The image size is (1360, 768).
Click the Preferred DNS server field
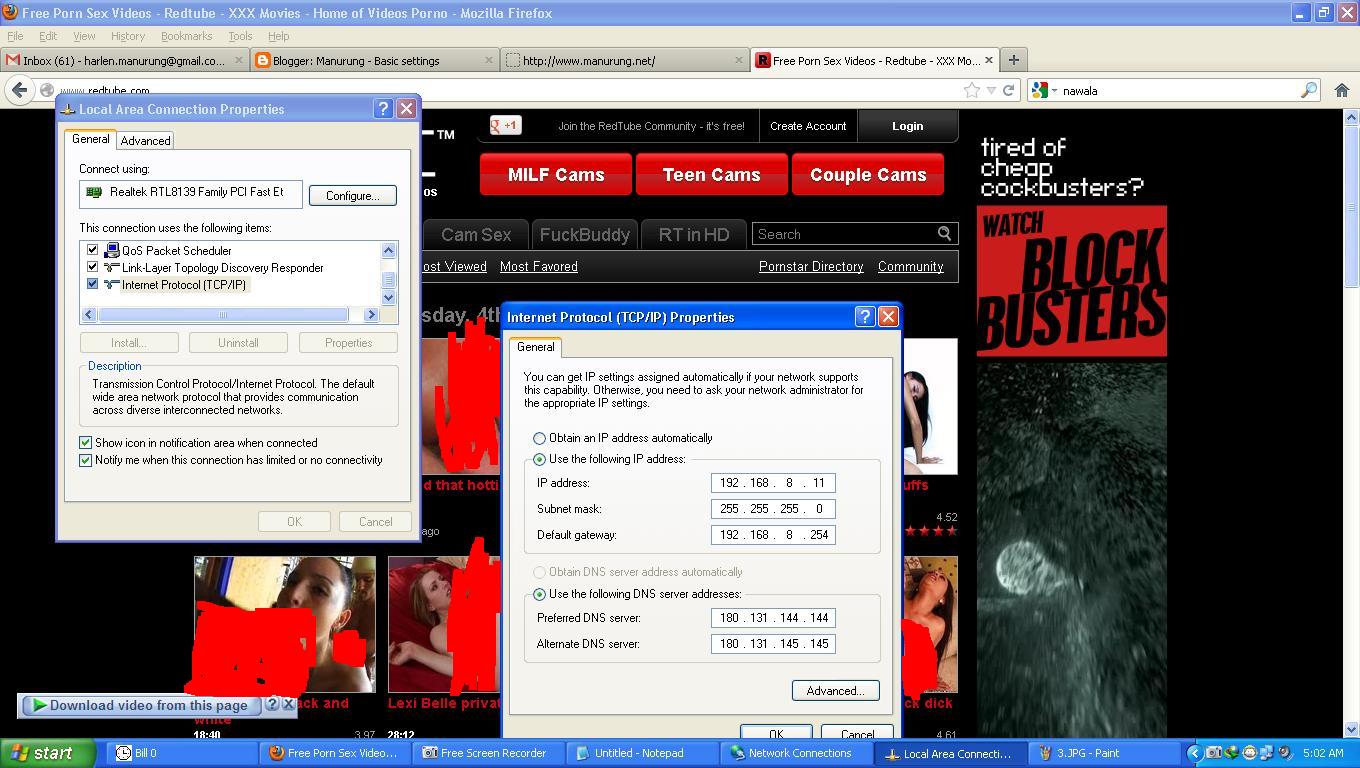click(773, 618)
